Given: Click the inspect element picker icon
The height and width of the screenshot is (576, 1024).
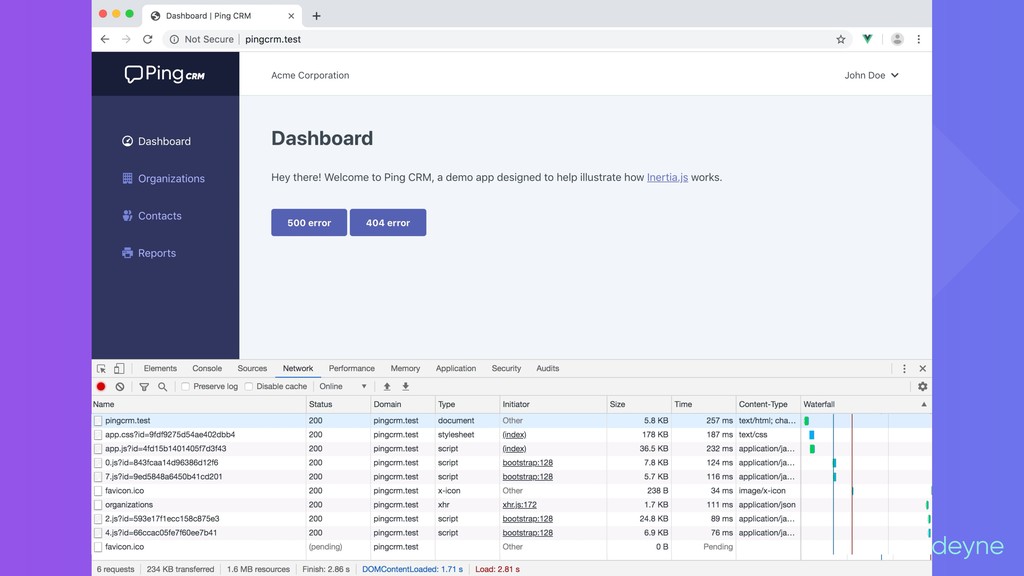Looking at the screenshot, I should 101,369.
